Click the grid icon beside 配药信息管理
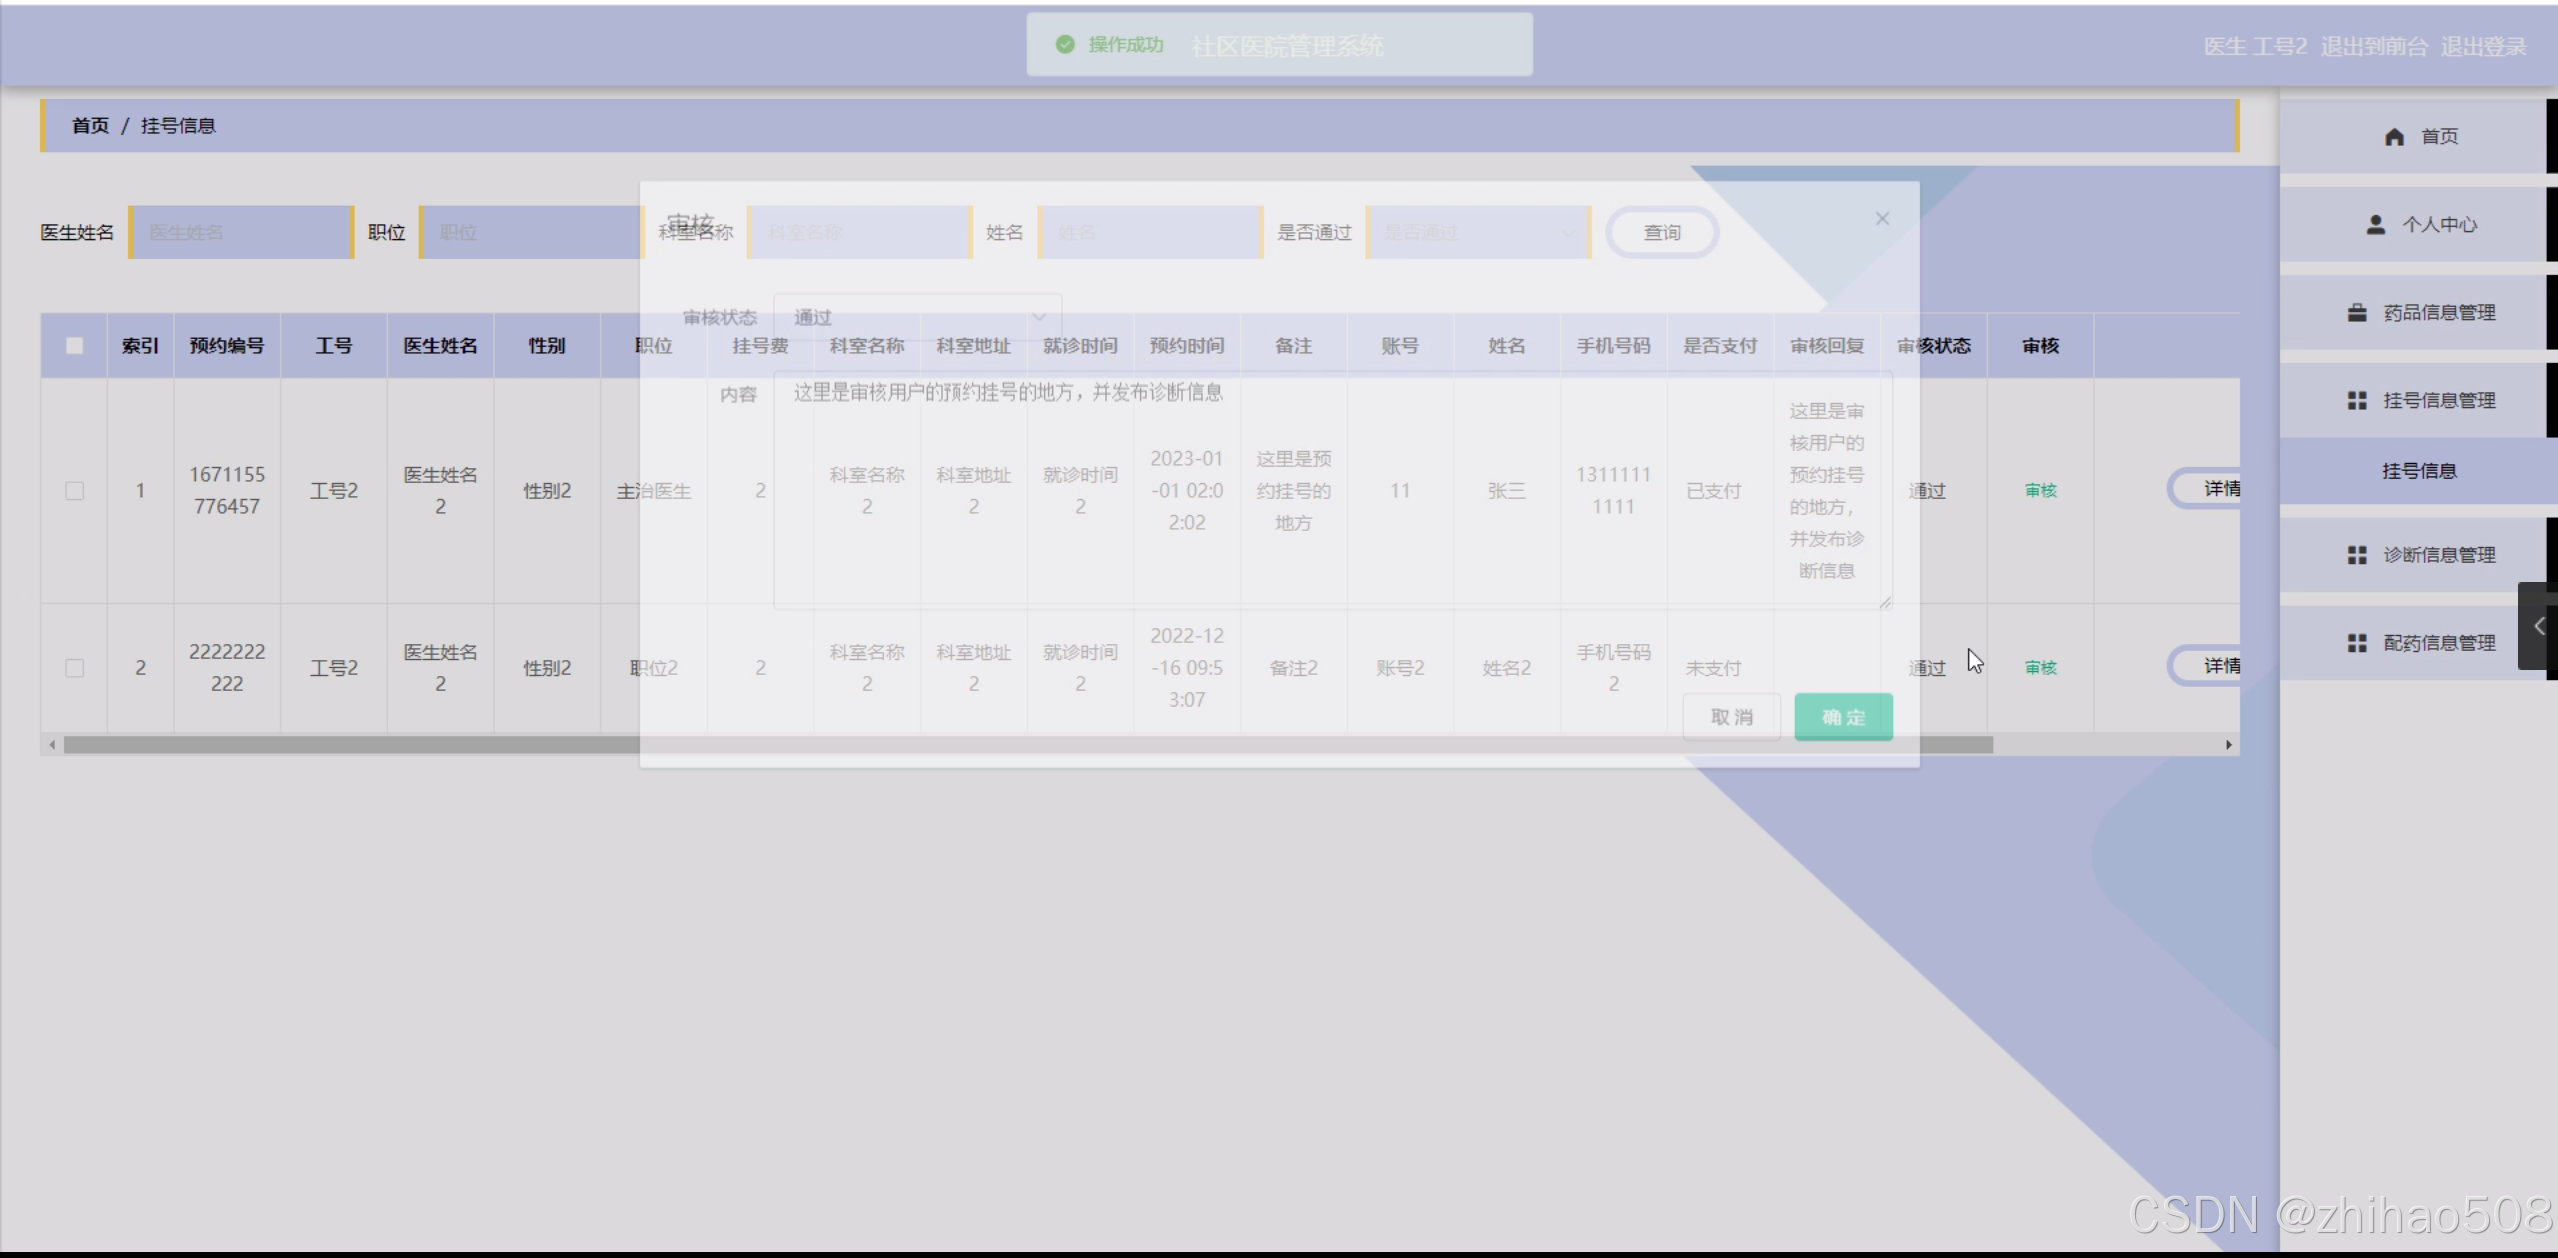This screenshot has width=2558, height=1258. [x=2357, y=643]
